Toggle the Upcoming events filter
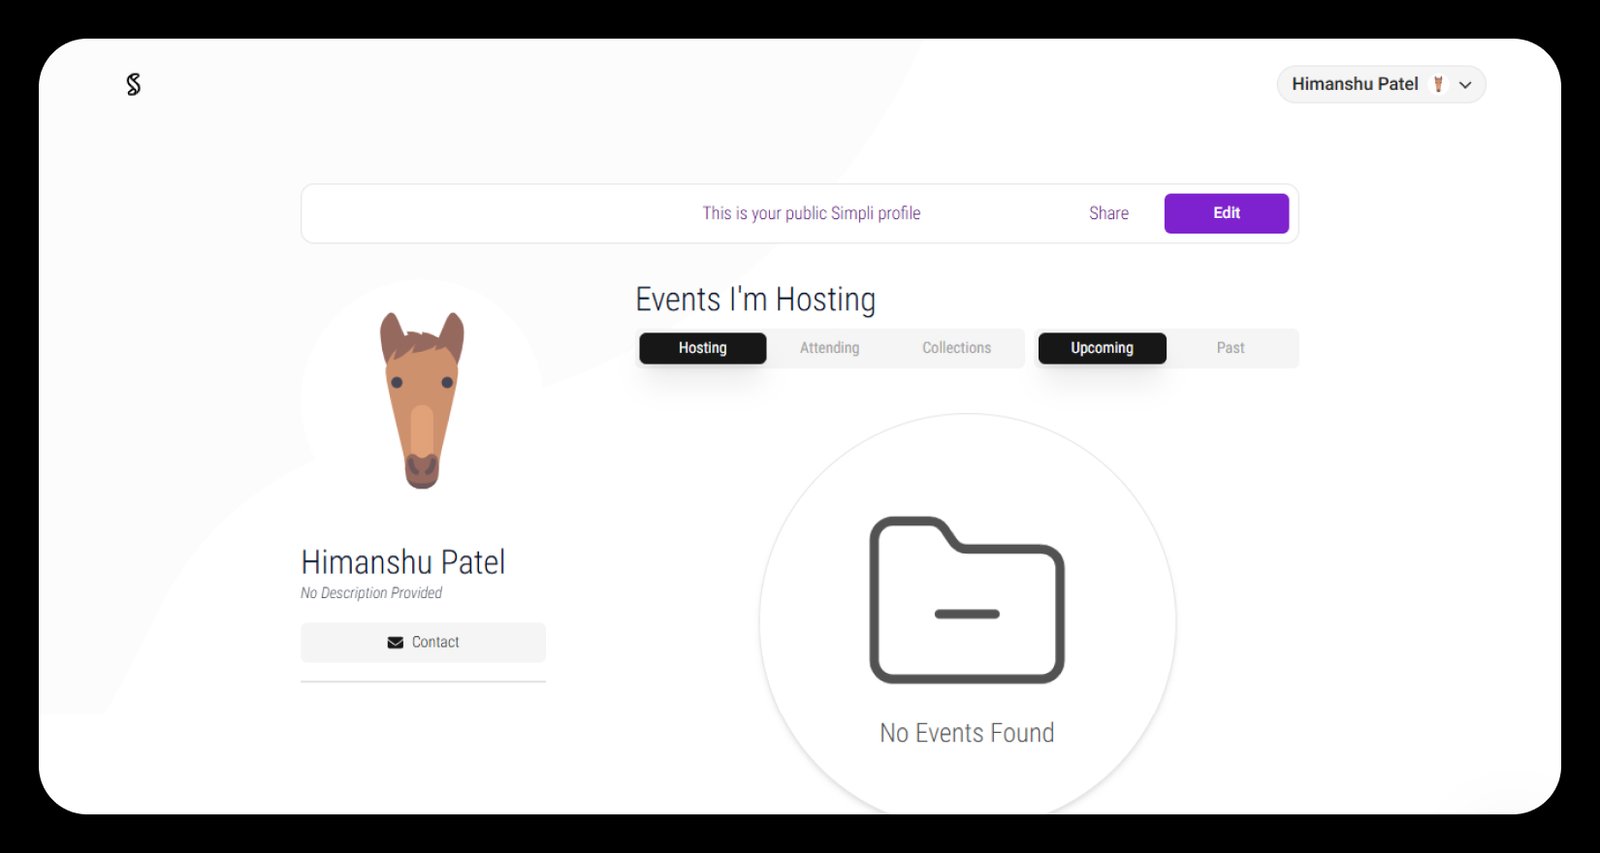This screenshot has width=1600, height=853. pos(1101,348)
